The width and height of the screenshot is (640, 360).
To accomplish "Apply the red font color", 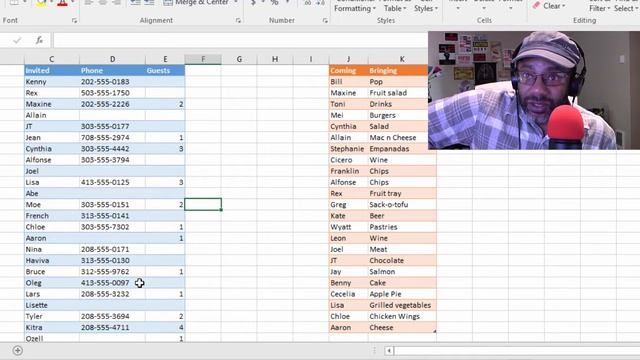I will tap(62, 3).
